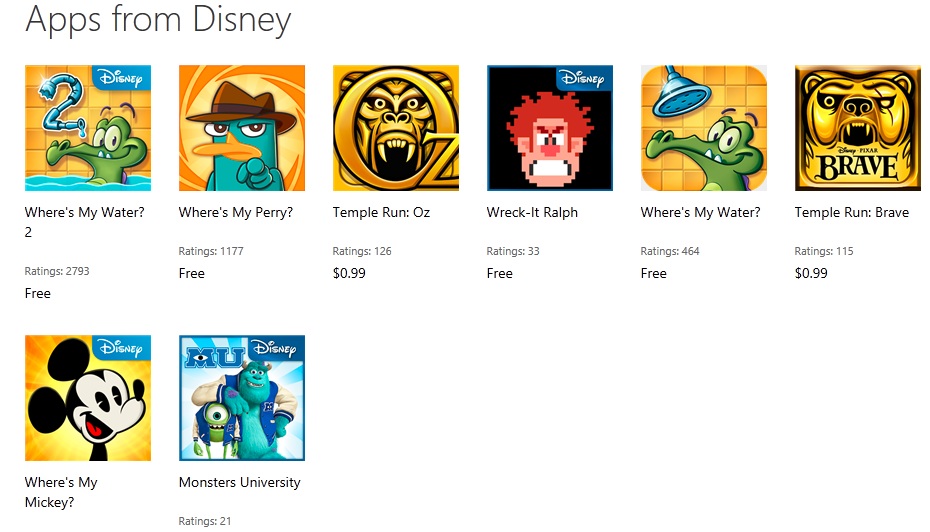Open the Monsters University title link
The height and width of the screenshot is (532, 930).
coord(240,482)
